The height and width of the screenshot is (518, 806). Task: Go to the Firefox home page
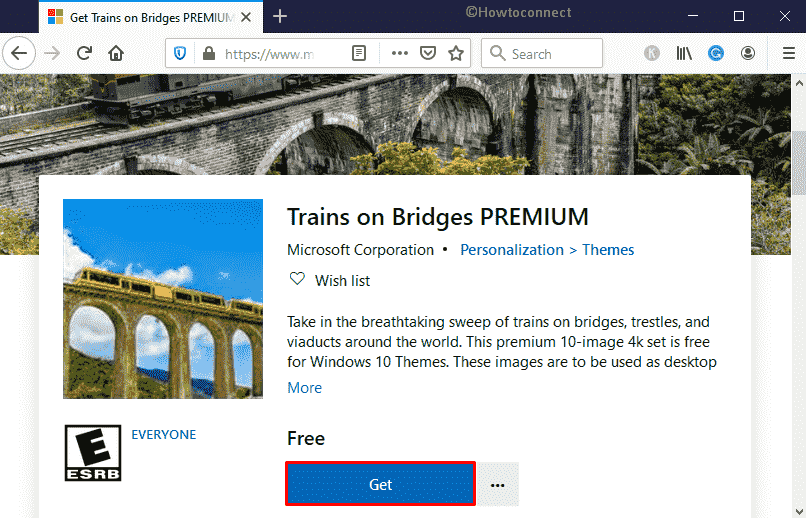(x=117, y=54)
